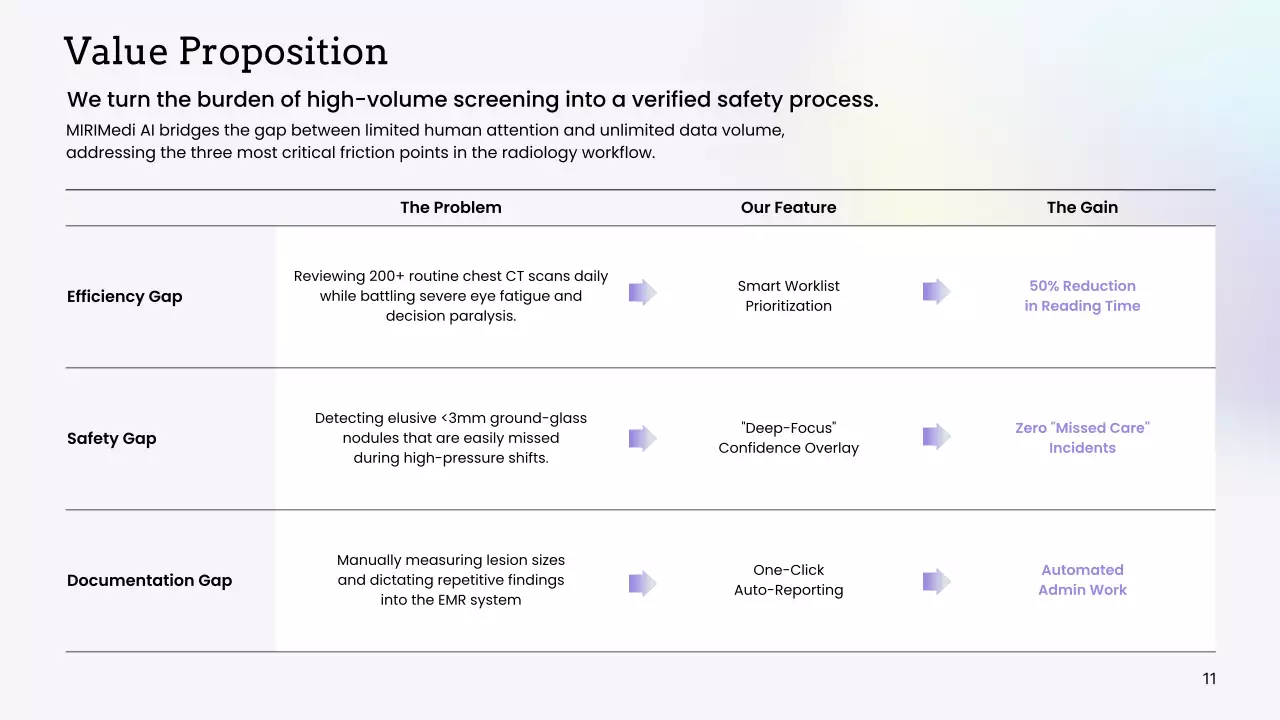This screenshot has width=1280, height=720.
Task: Select "The Gain" column header
Action: click(x=1082, y=208)
